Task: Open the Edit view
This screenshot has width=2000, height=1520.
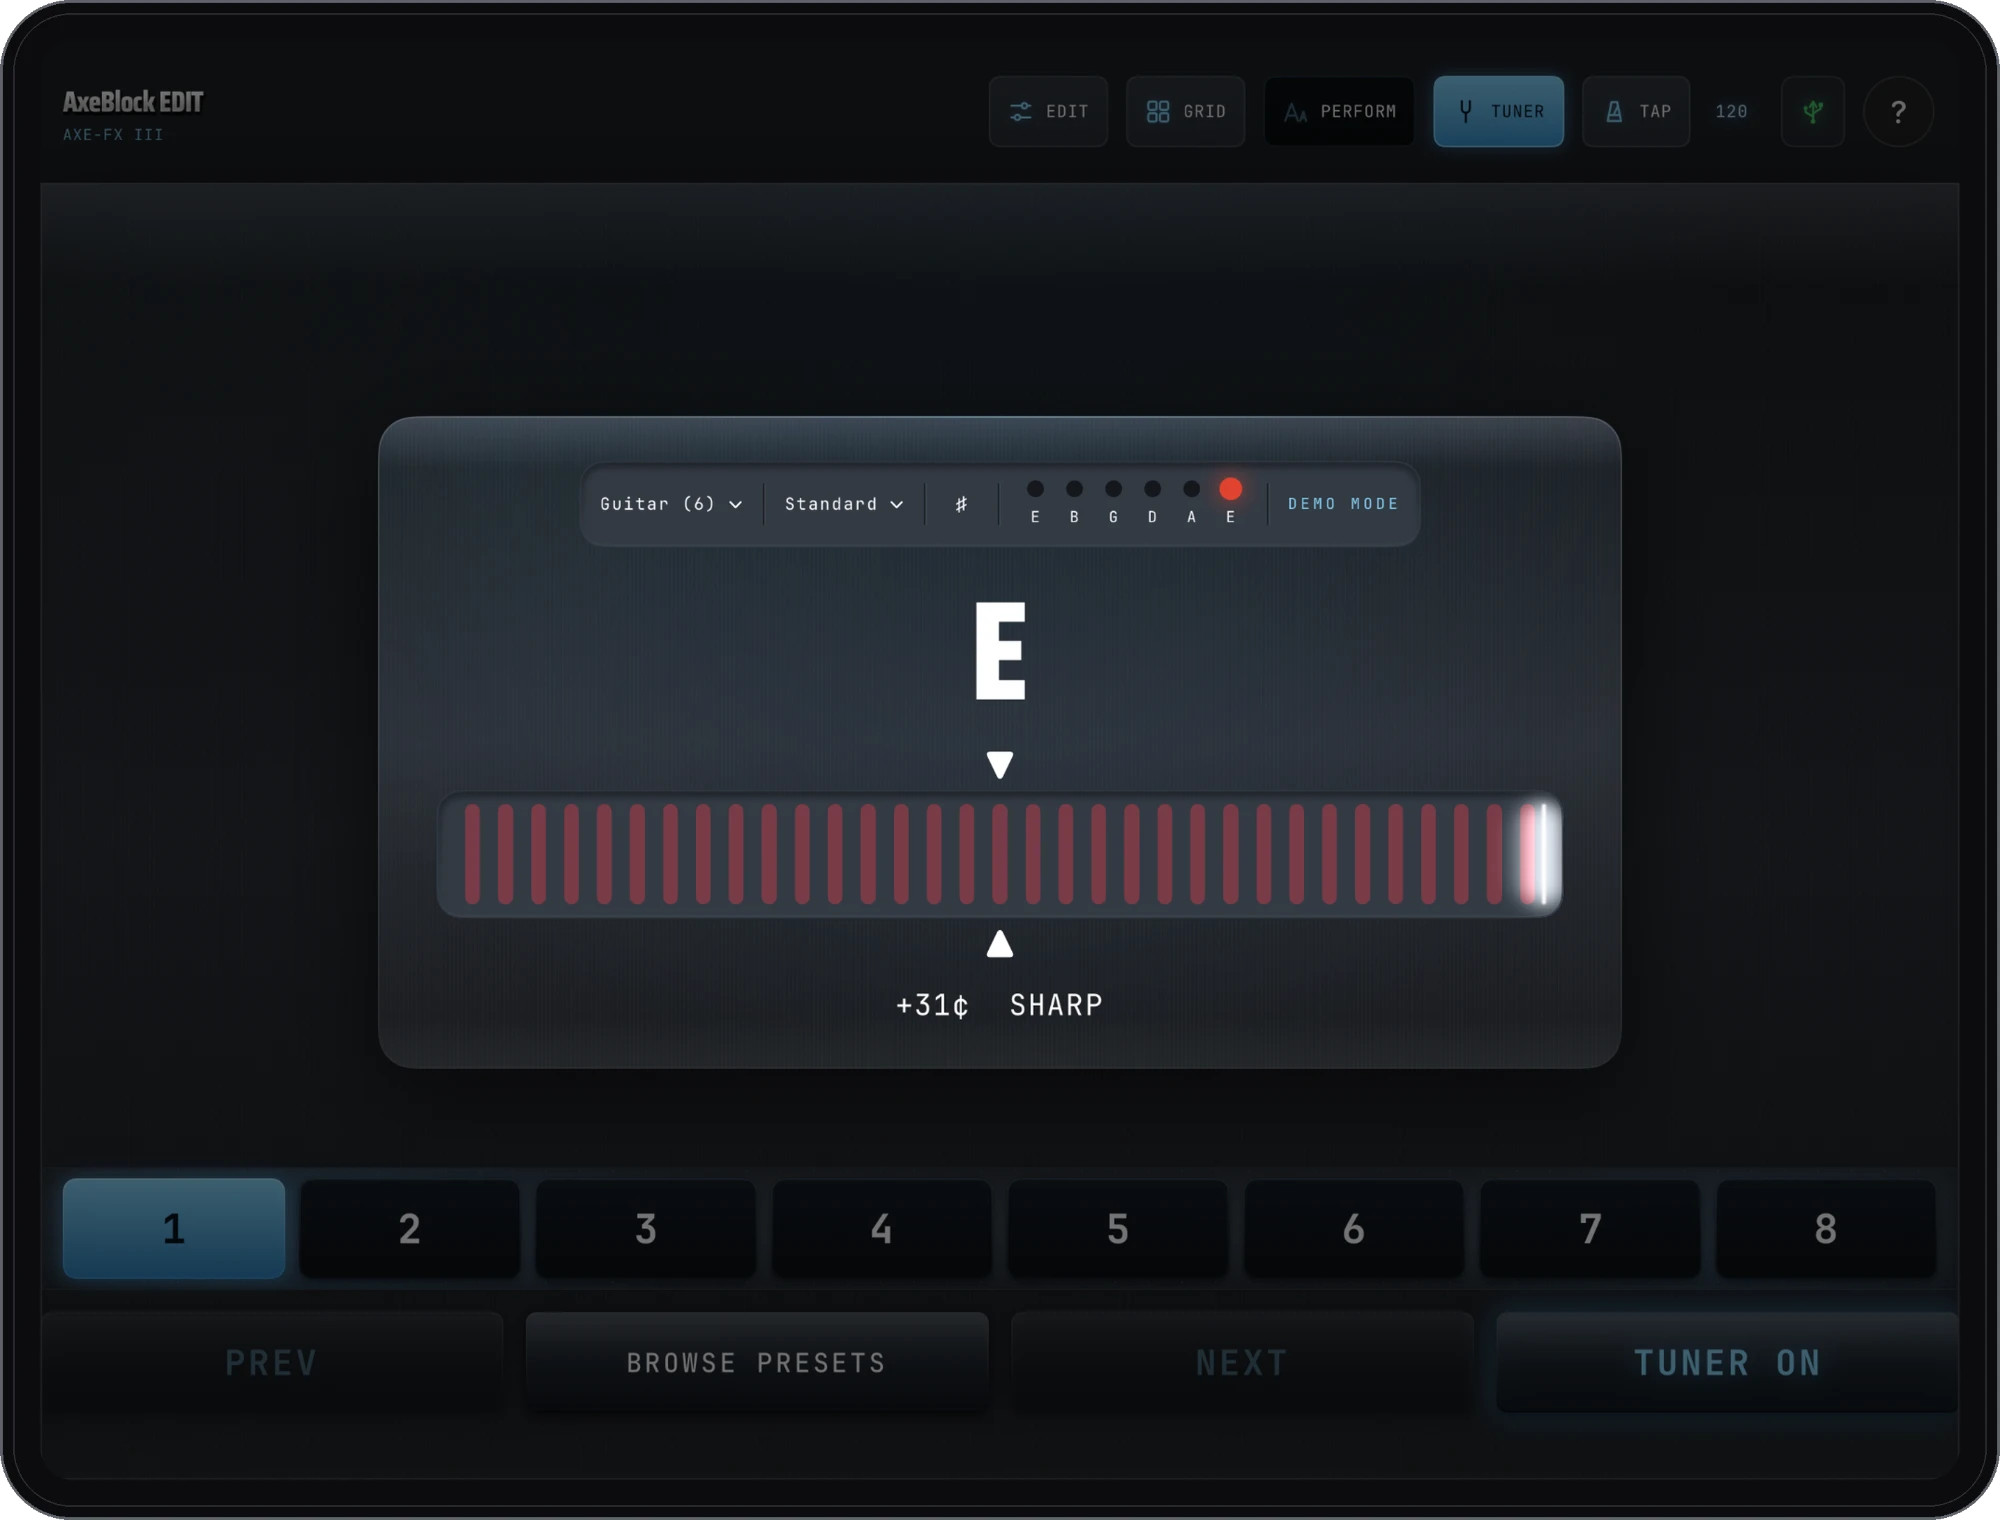Action: 1048,111
